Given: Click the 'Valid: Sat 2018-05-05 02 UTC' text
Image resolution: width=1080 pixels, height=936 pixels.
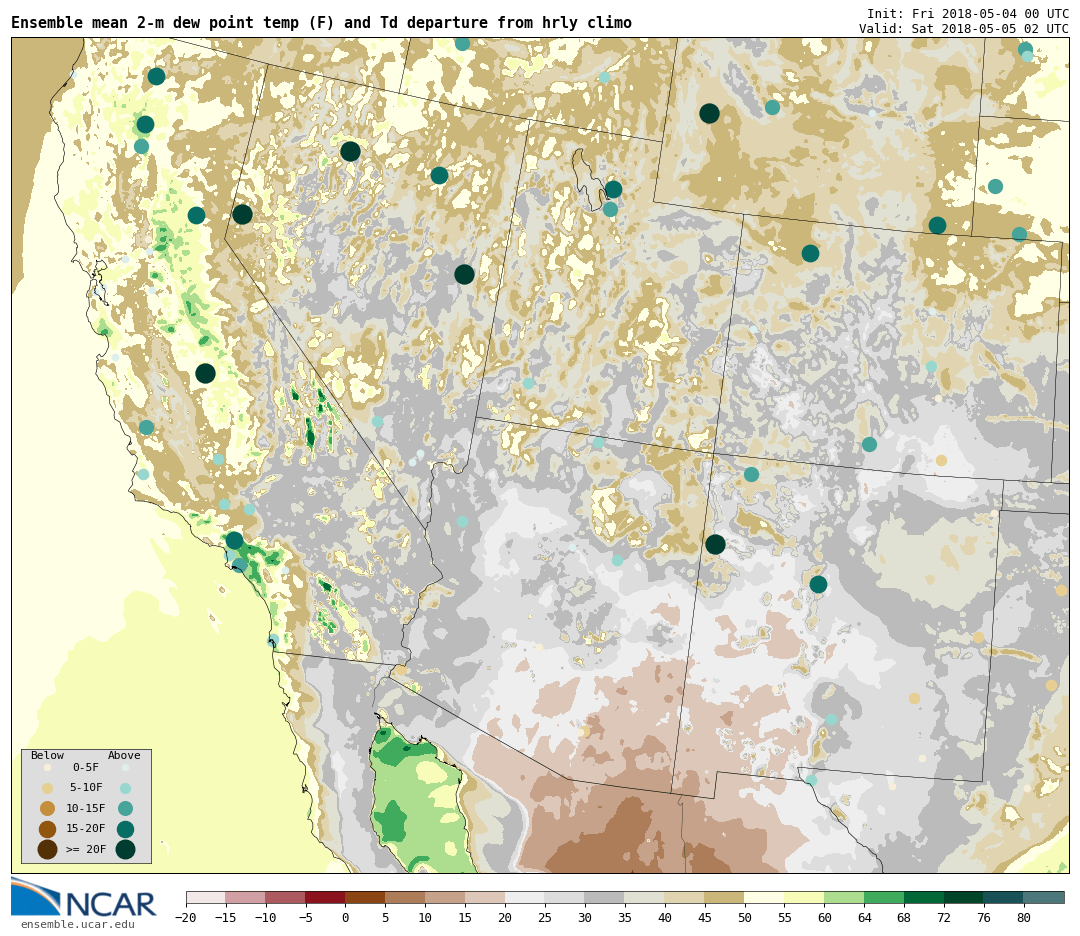Looking at the screenshot, I should coord(963,29).
